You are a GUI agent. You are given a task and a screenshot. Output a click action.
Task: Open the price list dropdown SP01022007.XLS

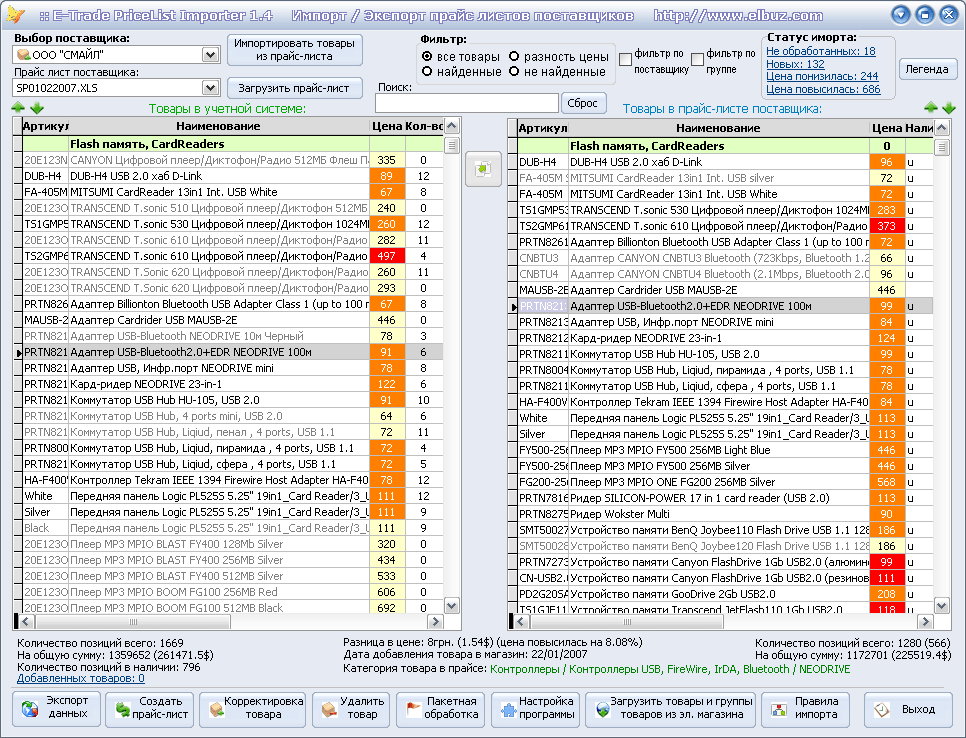pos(210,88)
